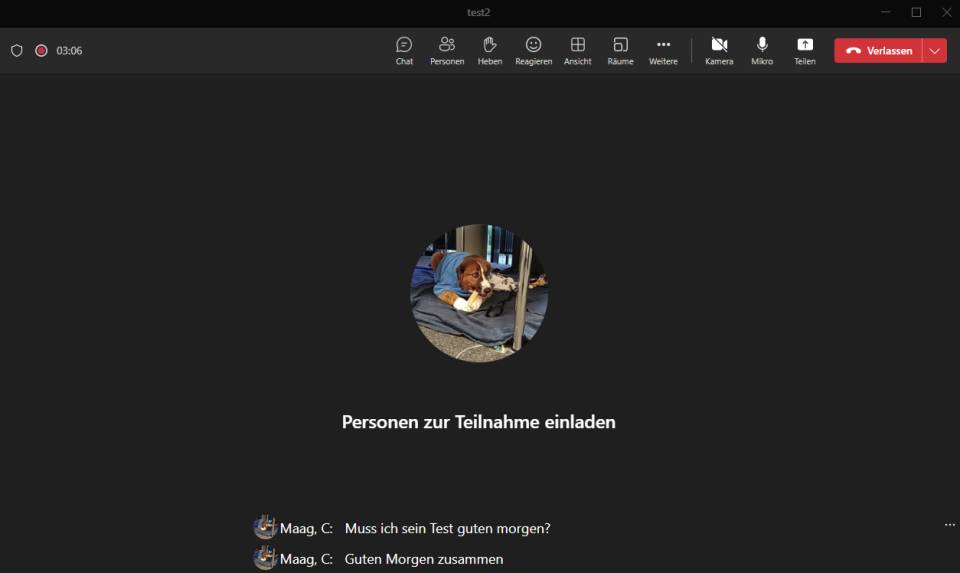Raise hand with Heben icon

pyautogui.click(x=490, y=50)
